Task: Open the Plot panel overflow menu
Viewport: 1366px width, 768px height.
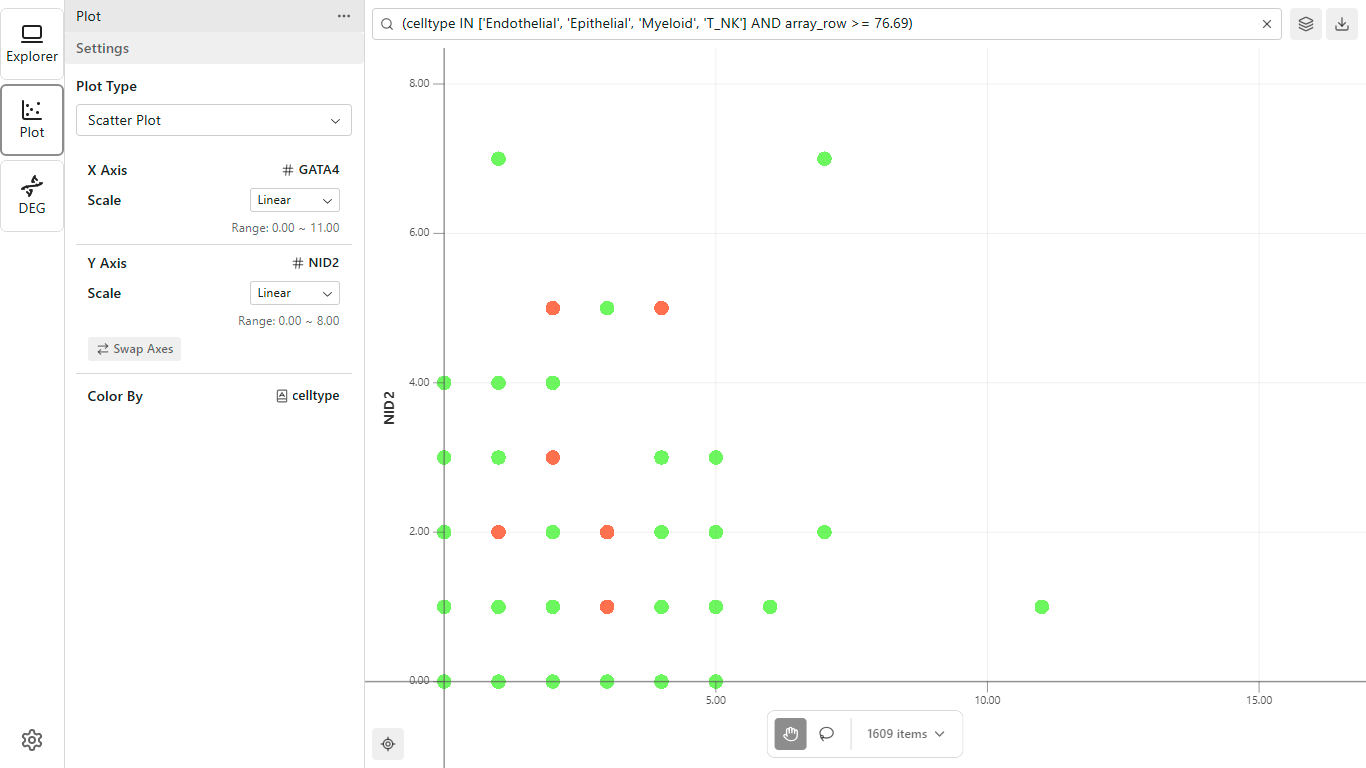Action: [344, 16]
